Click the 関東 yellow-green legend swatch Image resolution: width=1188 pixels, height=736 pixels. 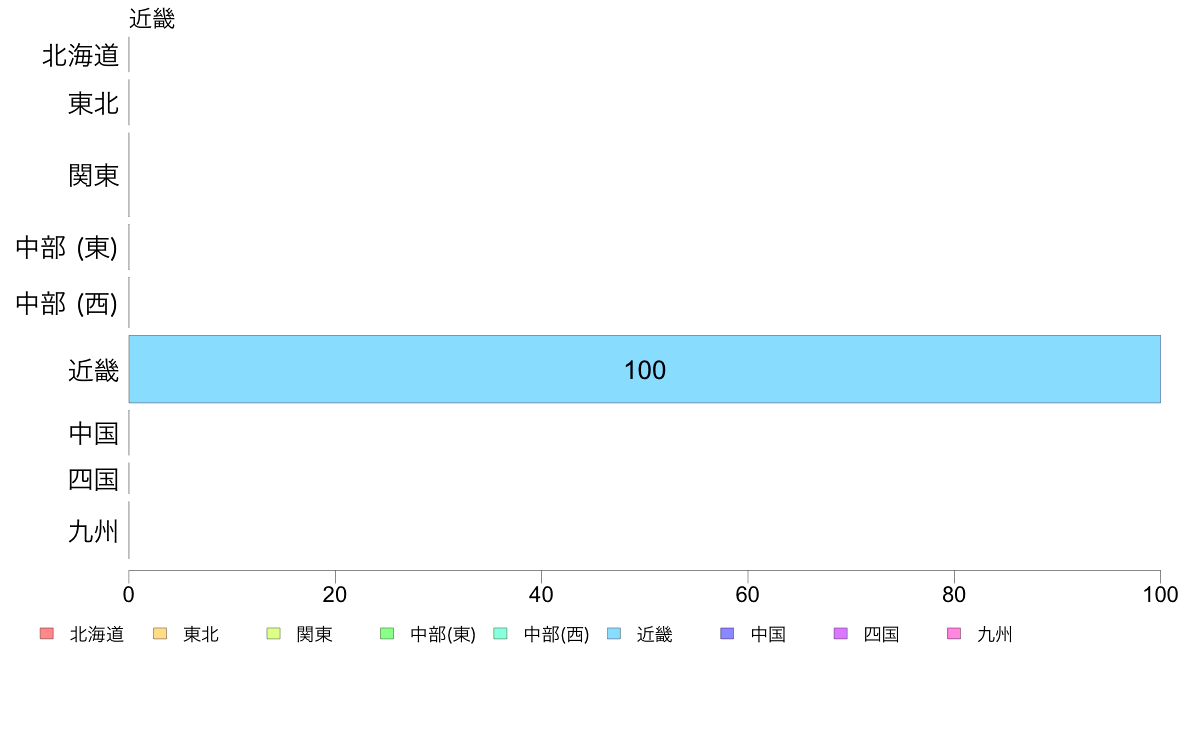[274, 634]
